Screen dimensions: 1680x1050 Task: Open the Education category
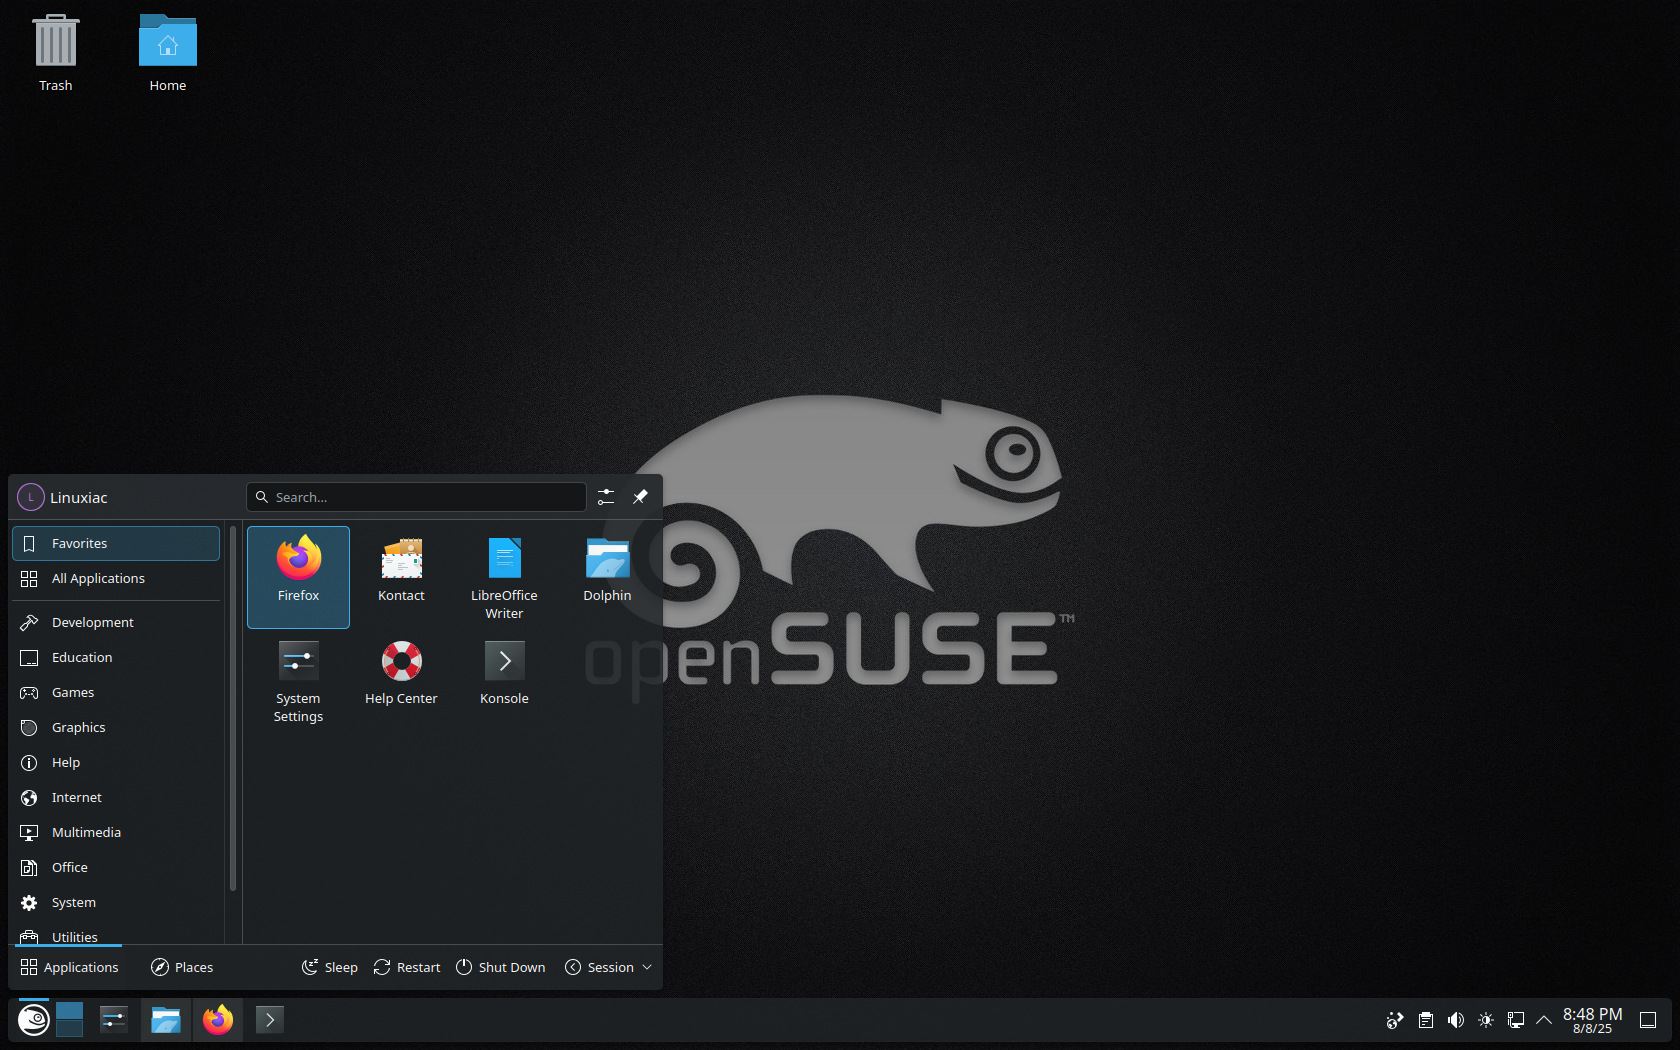pyautogui.click(x=116, y=657)
